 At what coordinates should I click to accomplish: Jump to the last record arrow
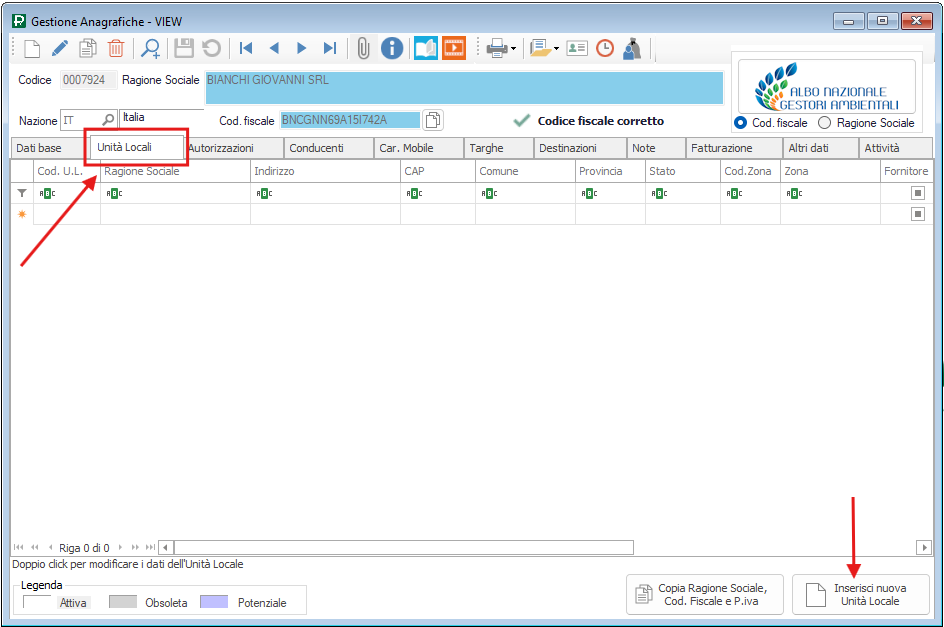[x=329, y=48]
